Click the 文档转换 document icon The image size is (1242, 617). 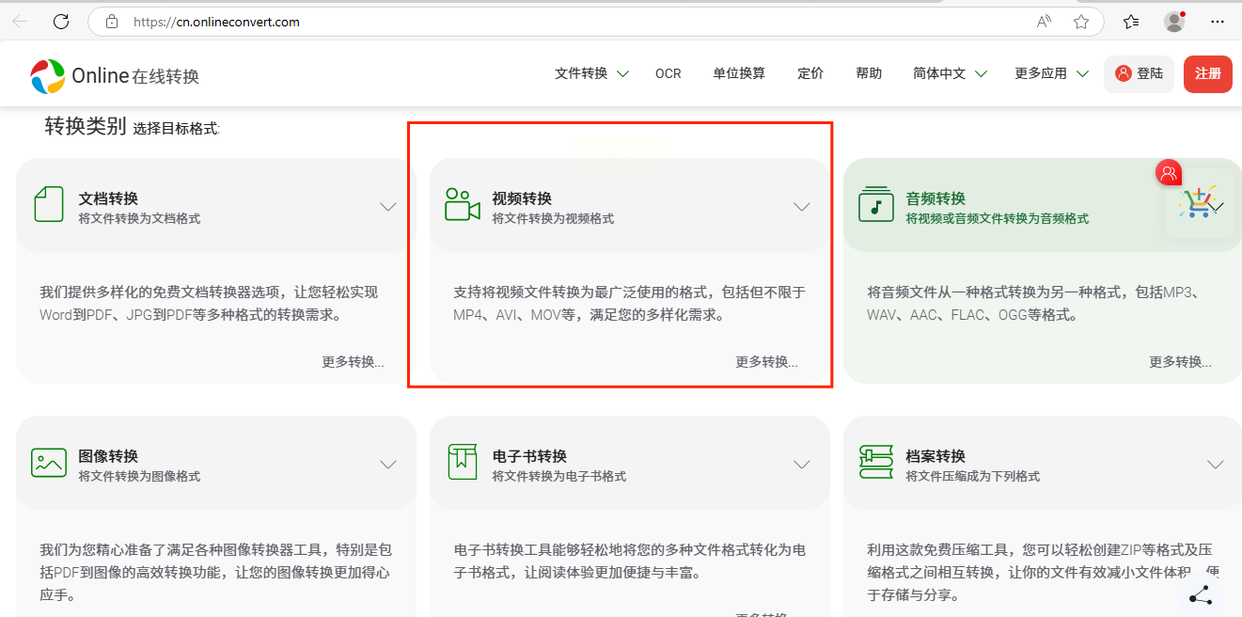(49, 204)
